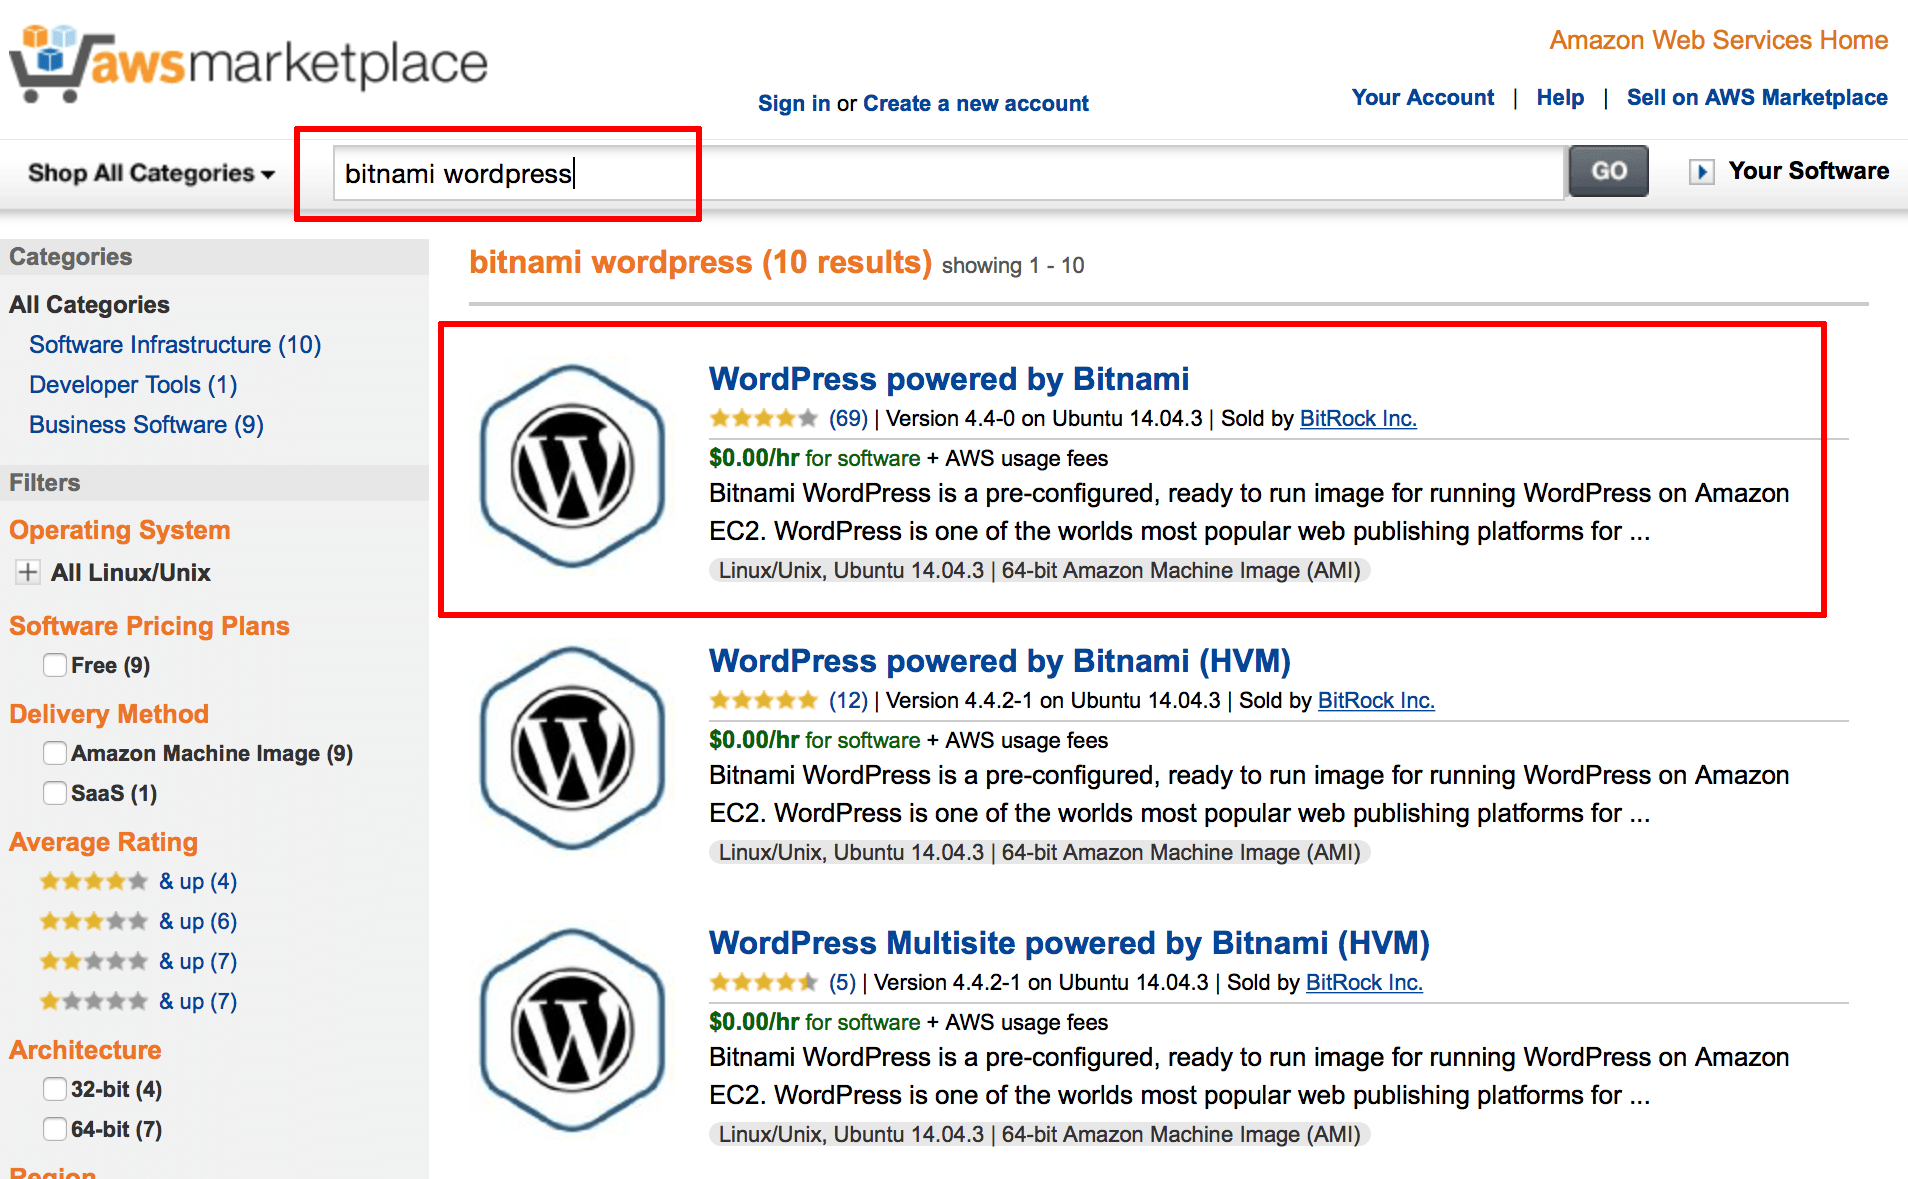Expand the All Linux/Unix plus icon
Screen dimensions: 1908x1179
pos(28,572)
